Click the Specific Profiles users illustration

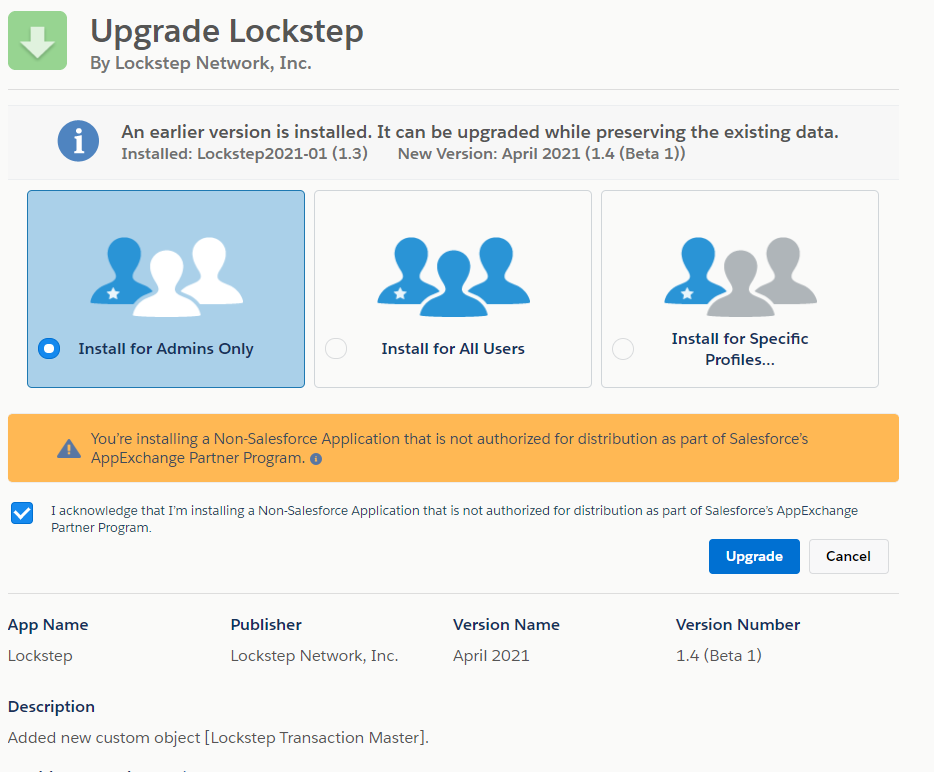(740, 270)
